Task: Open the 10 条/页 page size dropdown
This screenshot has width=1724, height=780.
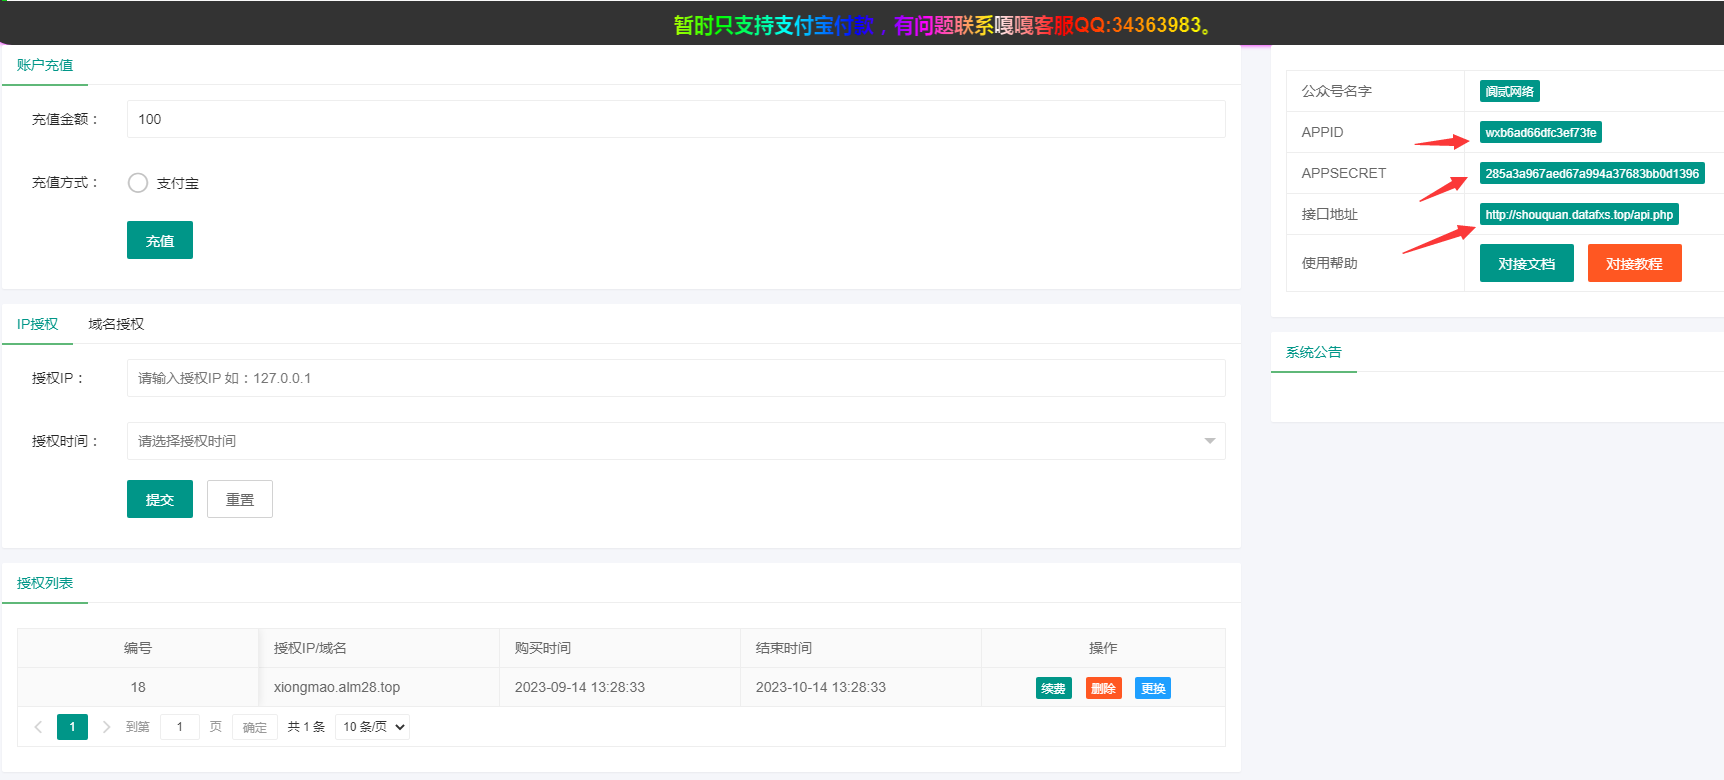Action: [x=373, y=727]
